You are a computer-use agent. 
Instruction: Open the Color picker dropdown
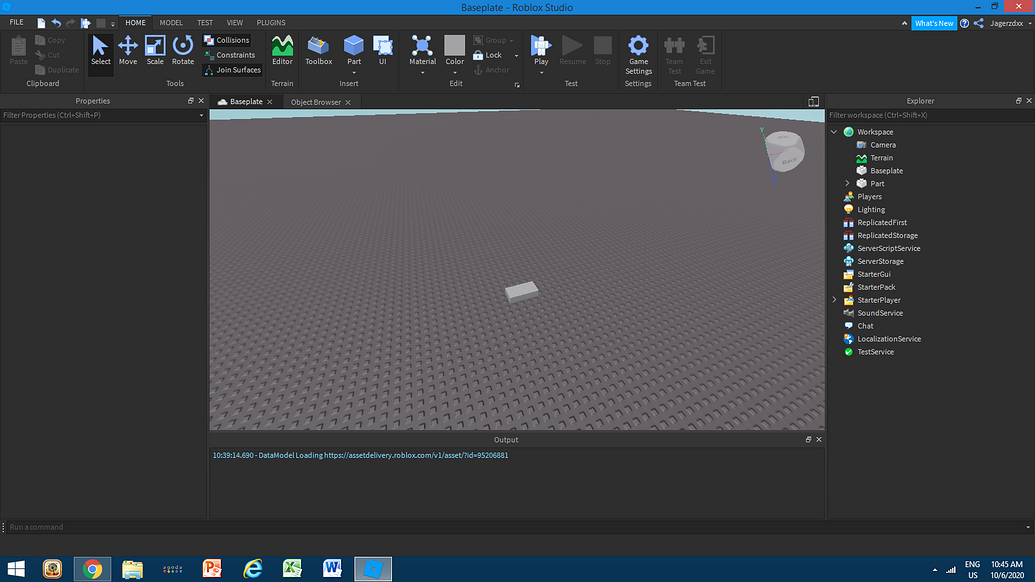click(x=455, y=71)
